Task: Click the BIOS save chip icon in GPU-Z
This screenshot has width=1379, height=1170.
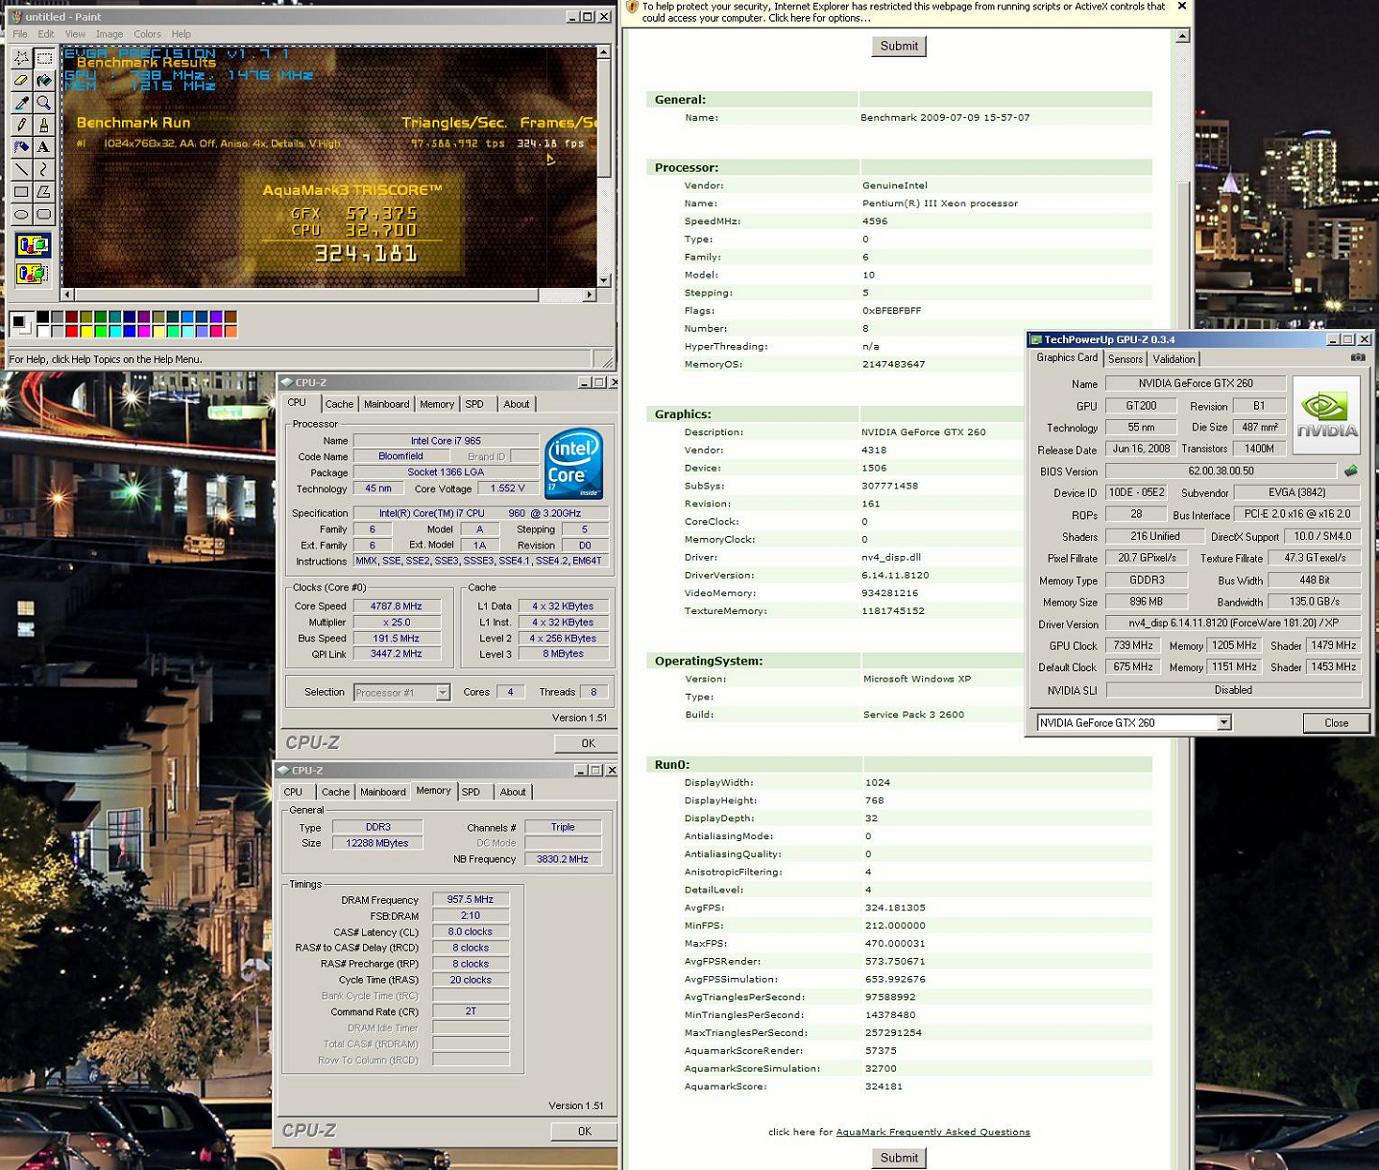Action: tap(1351, 470)
